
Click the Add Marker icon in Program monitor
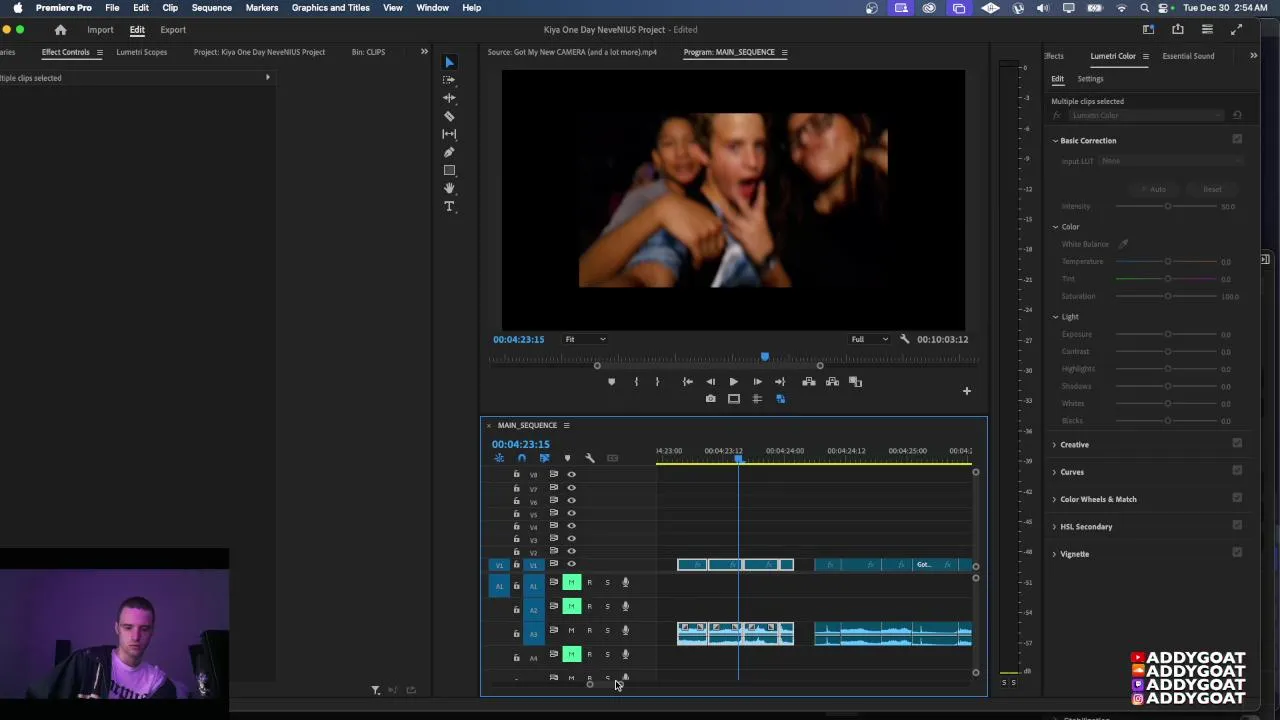tap(611, 382)
